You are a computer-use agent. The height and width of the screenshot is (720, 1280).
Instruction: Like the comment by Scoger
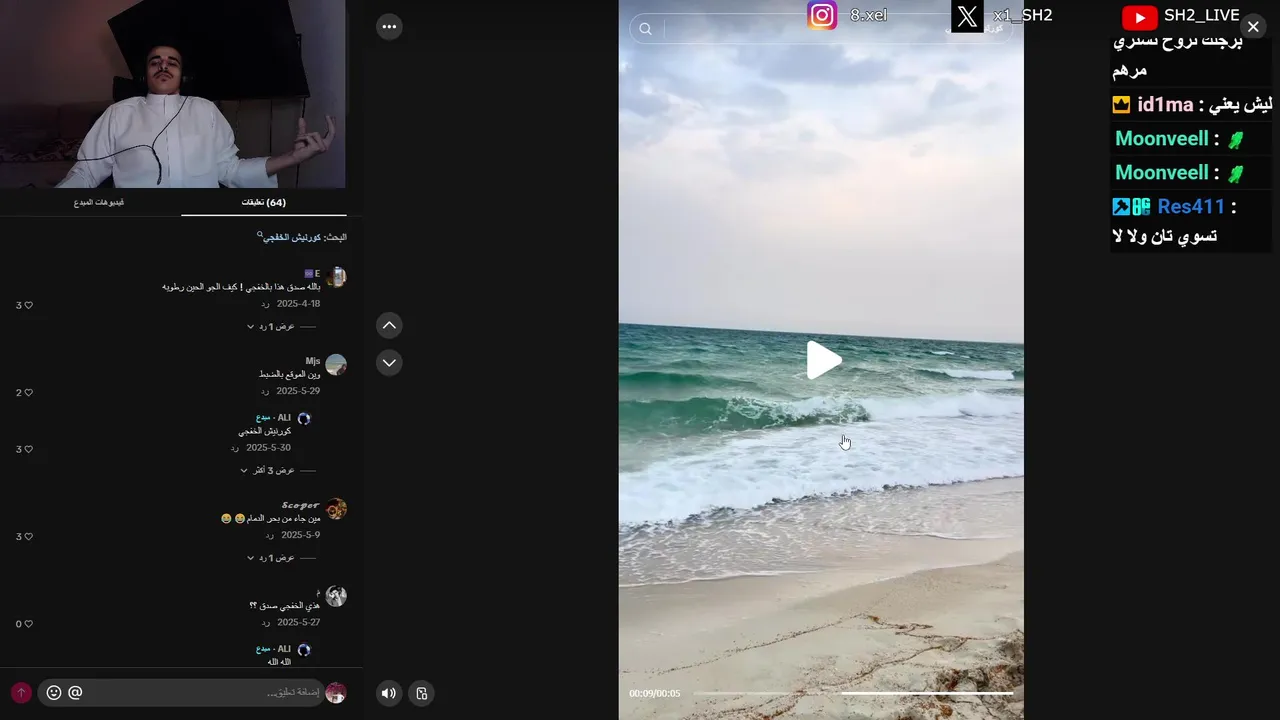(25, 537)
